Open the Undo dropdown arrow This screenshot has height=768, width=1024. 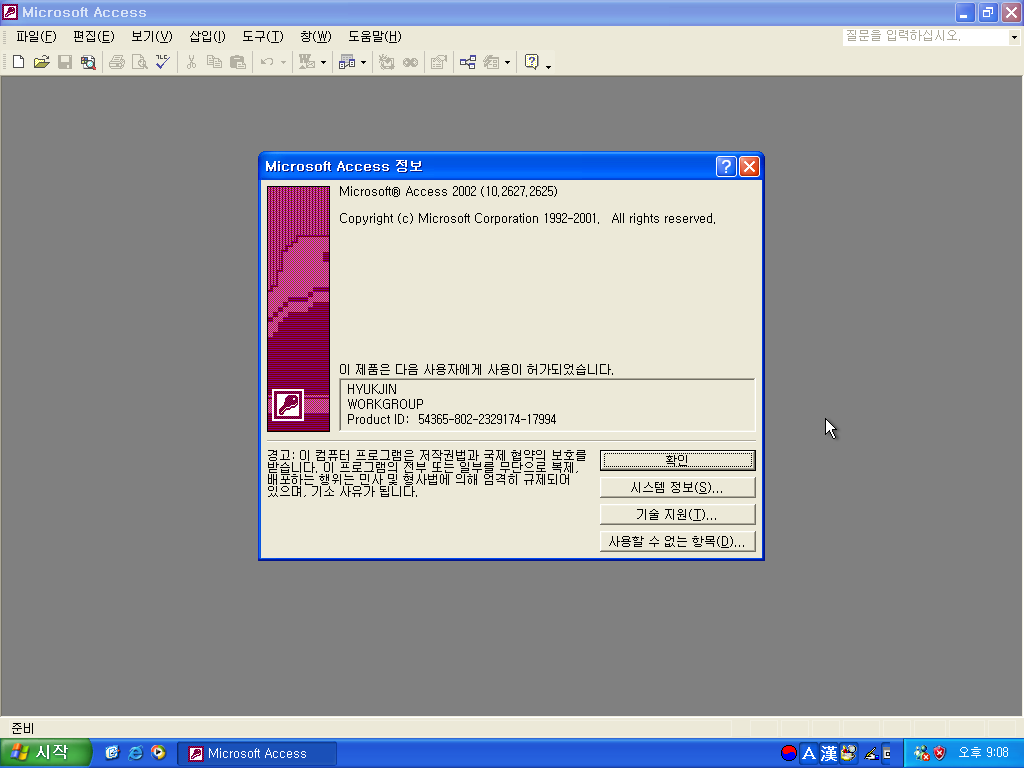click(x=283, y=63)
